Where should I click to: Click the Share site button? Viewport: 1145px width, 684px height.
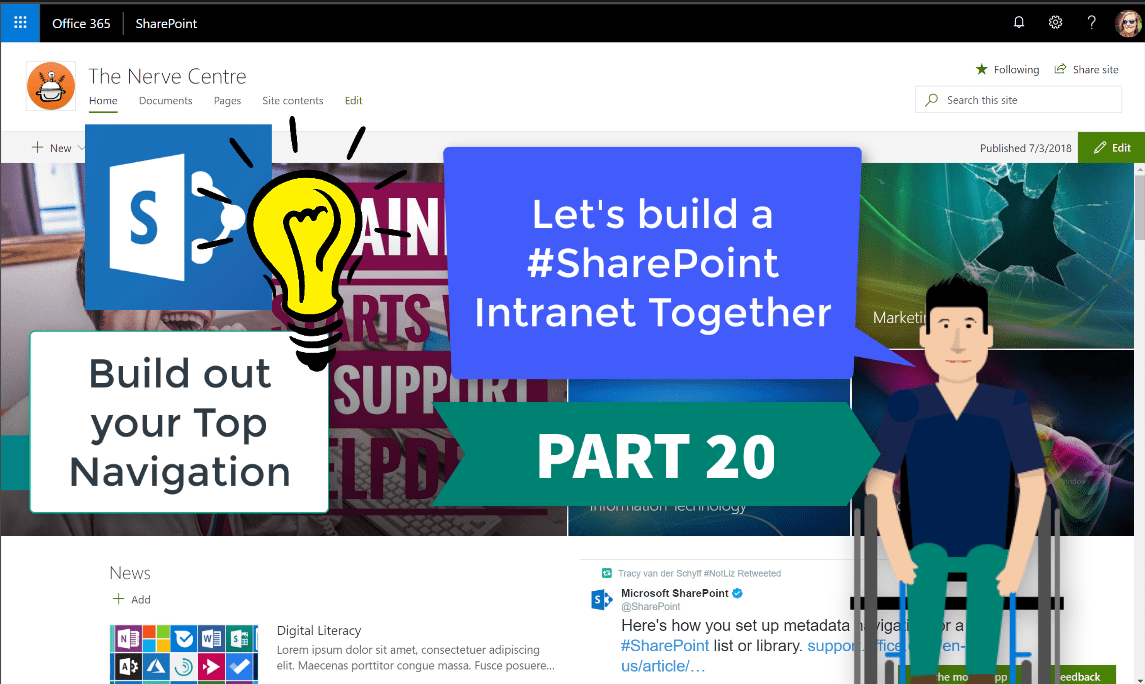tap(1086, 70)
